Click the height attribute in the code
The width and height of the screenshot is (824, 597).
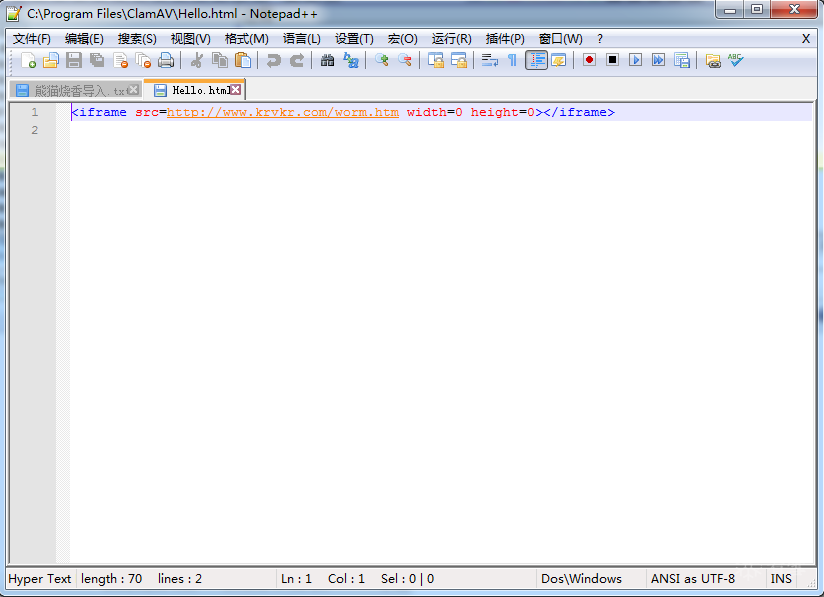coord(495,112)
